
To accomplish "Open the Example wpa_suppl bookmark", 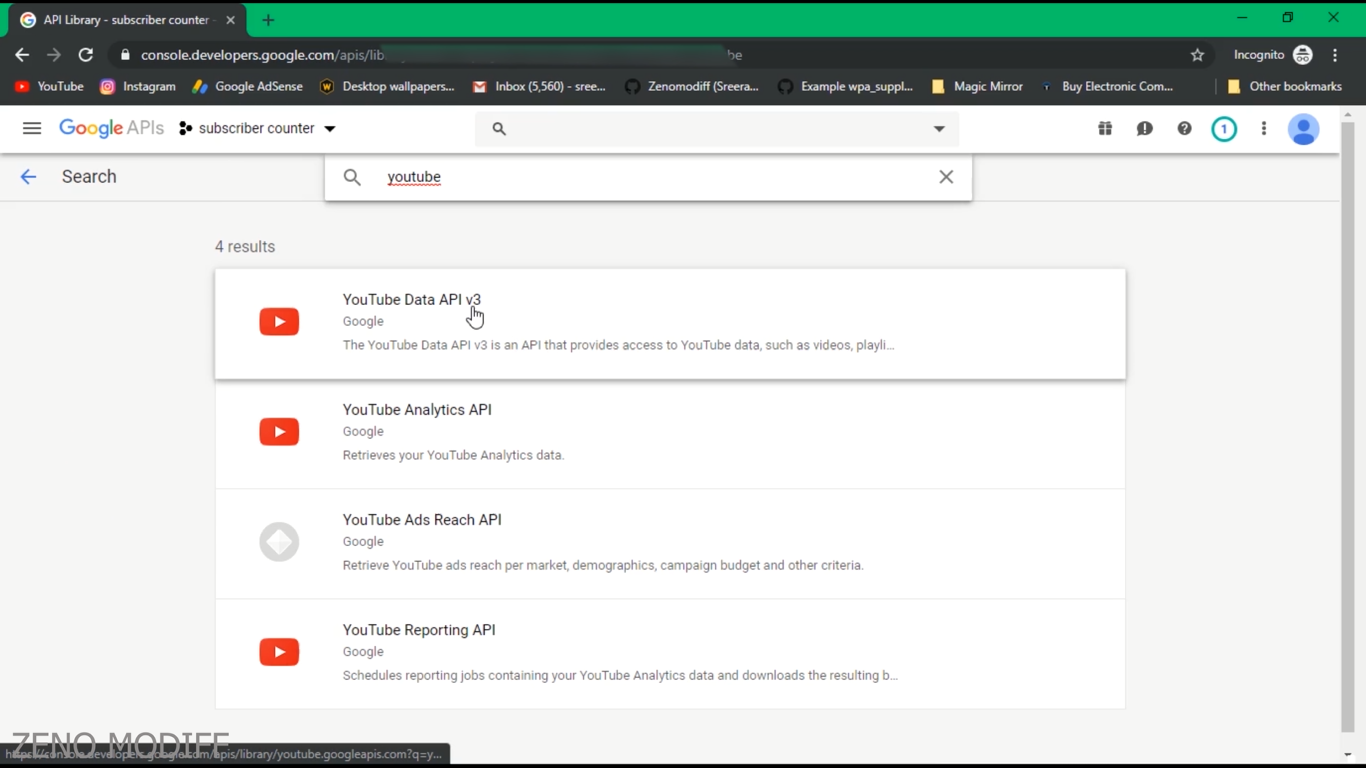I will (845, 87).
